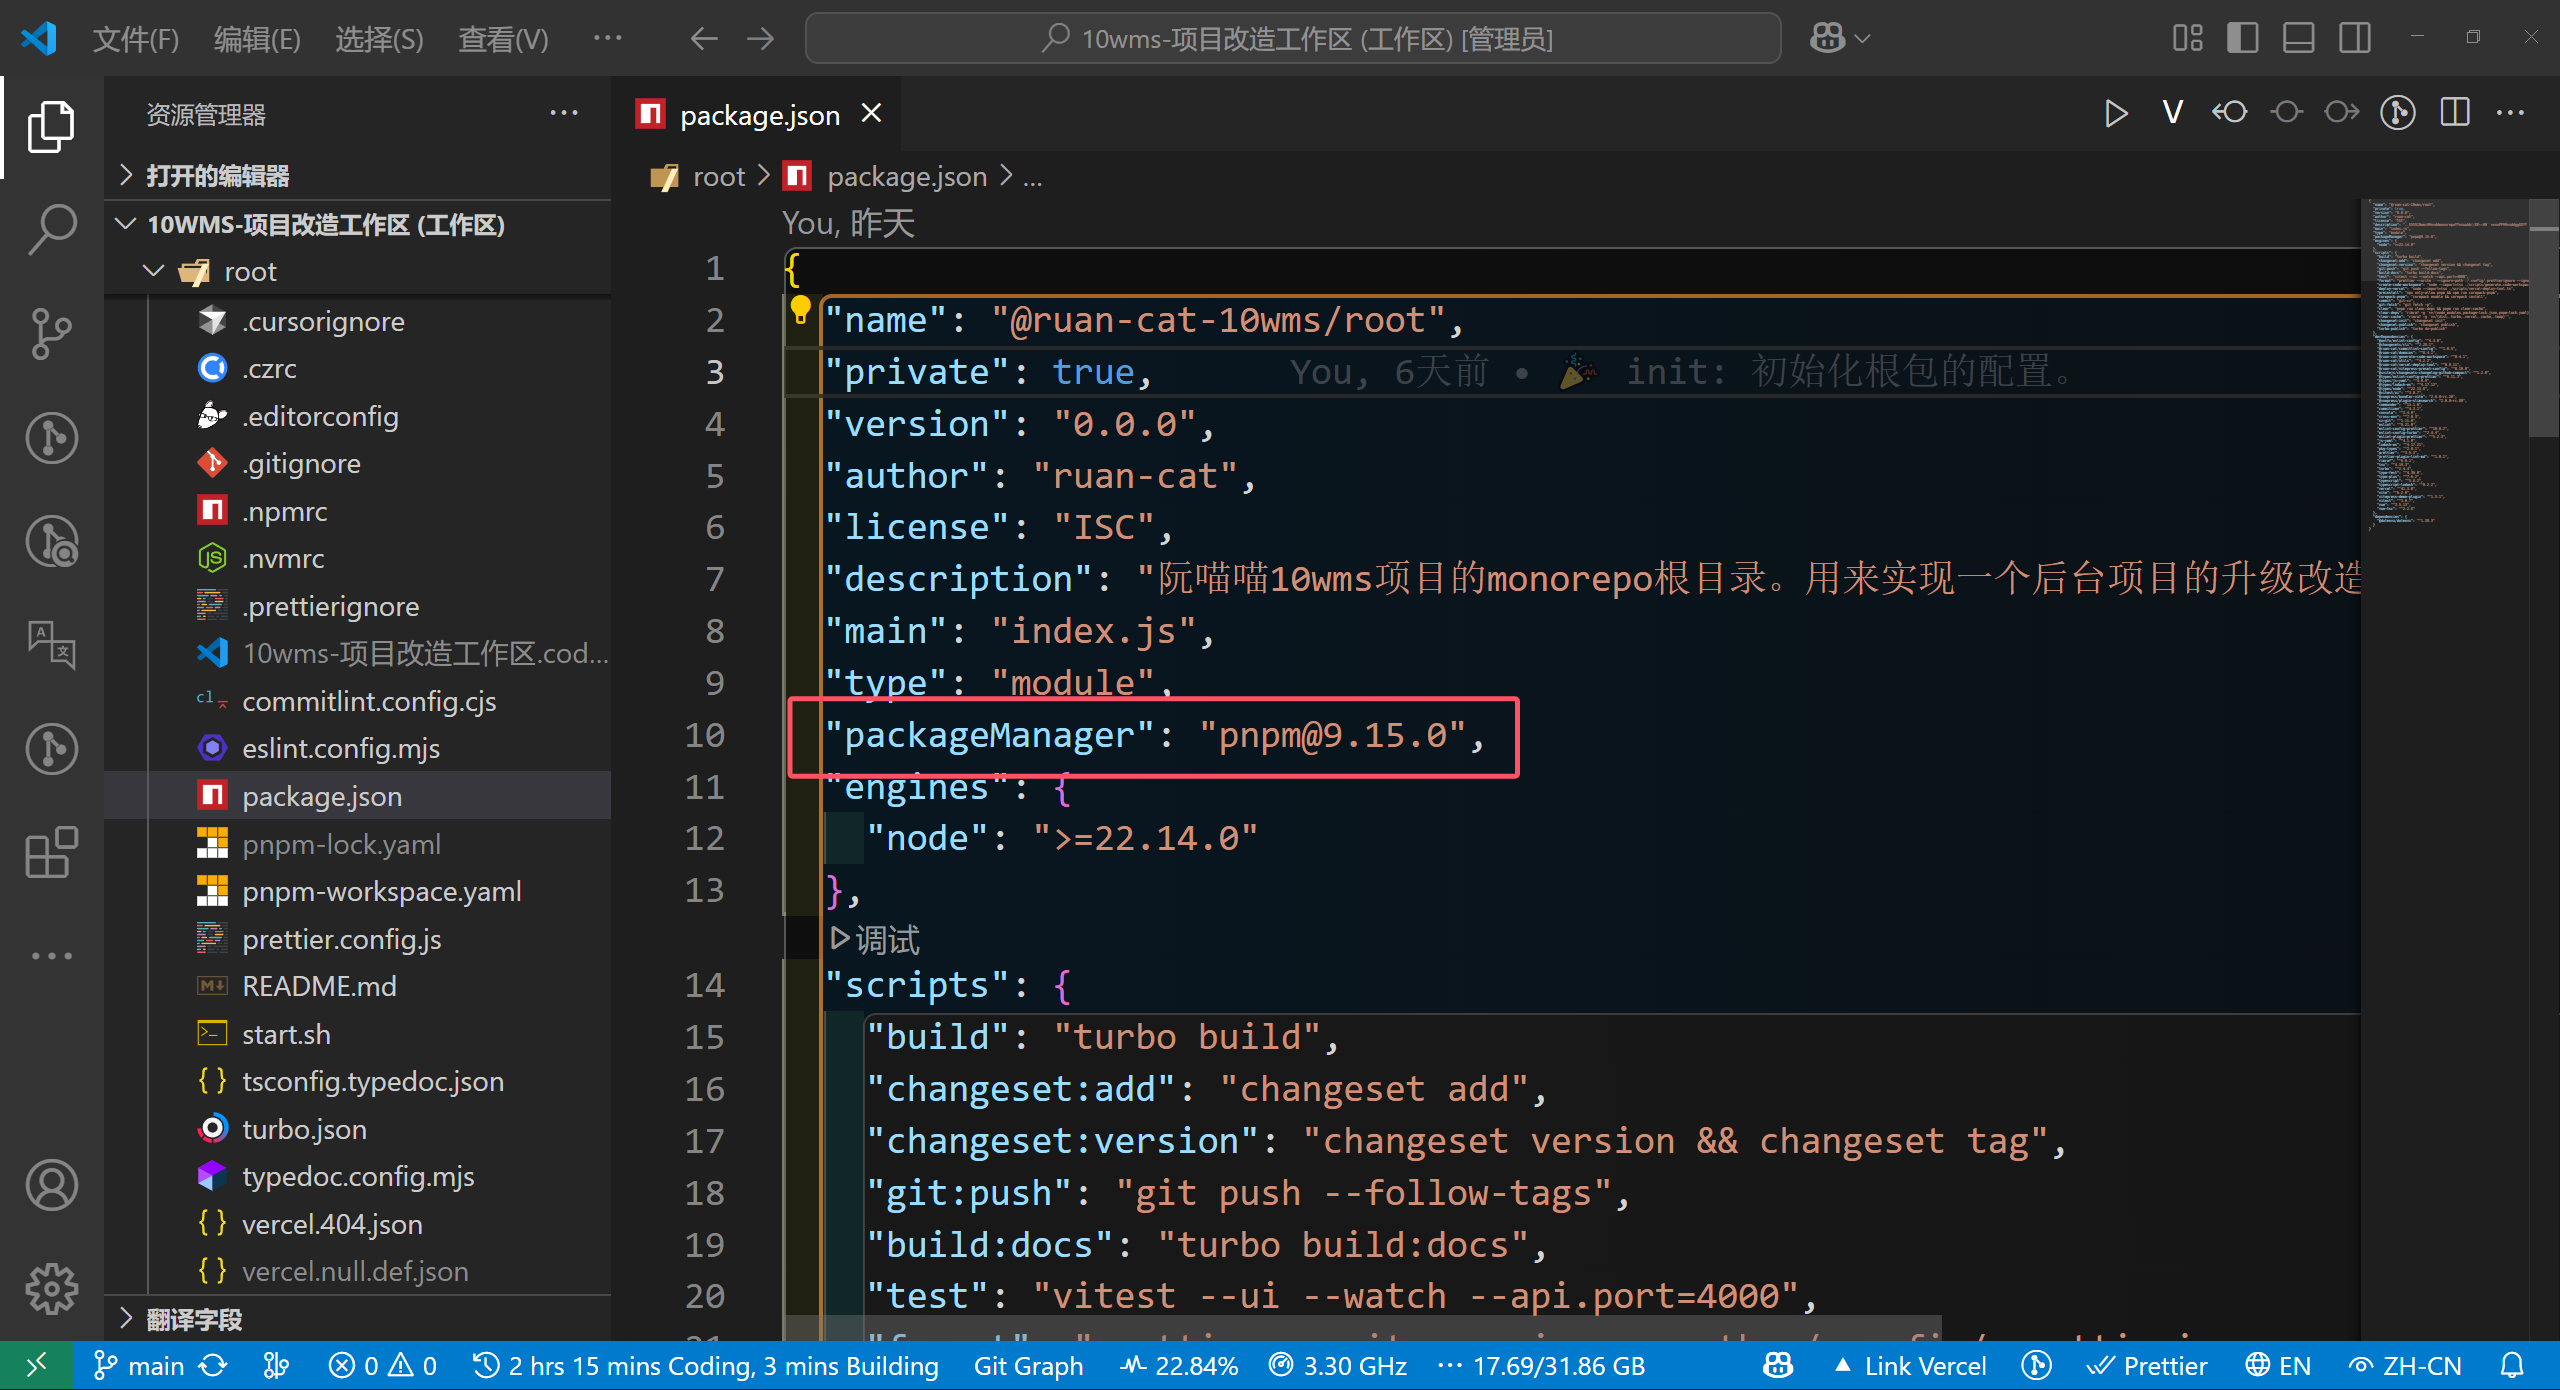The width and height of the screenshot is (2560, 1390).
Task: Open the 选择(S) menu
Action: pos(379,39)
